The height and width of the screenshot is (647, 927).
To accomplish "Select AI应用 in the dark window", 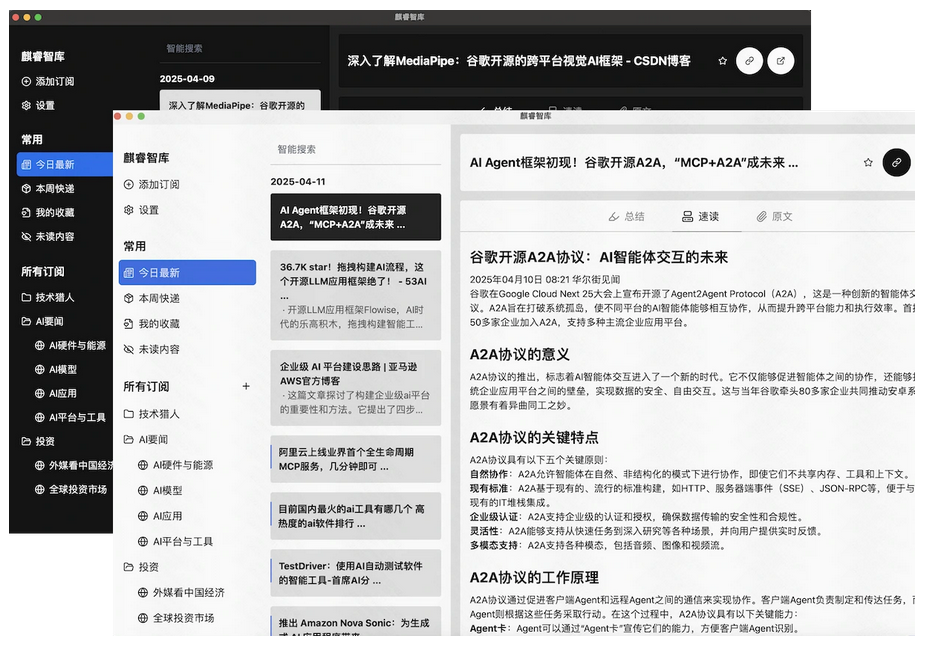I will click(56, 393).
